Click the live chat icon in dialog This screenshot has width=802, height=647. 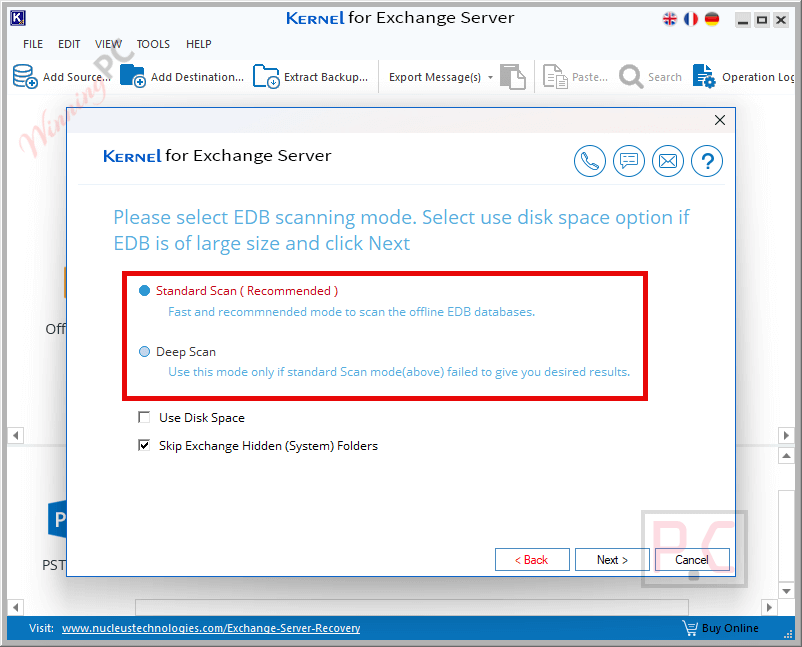[x=629, y=161]
